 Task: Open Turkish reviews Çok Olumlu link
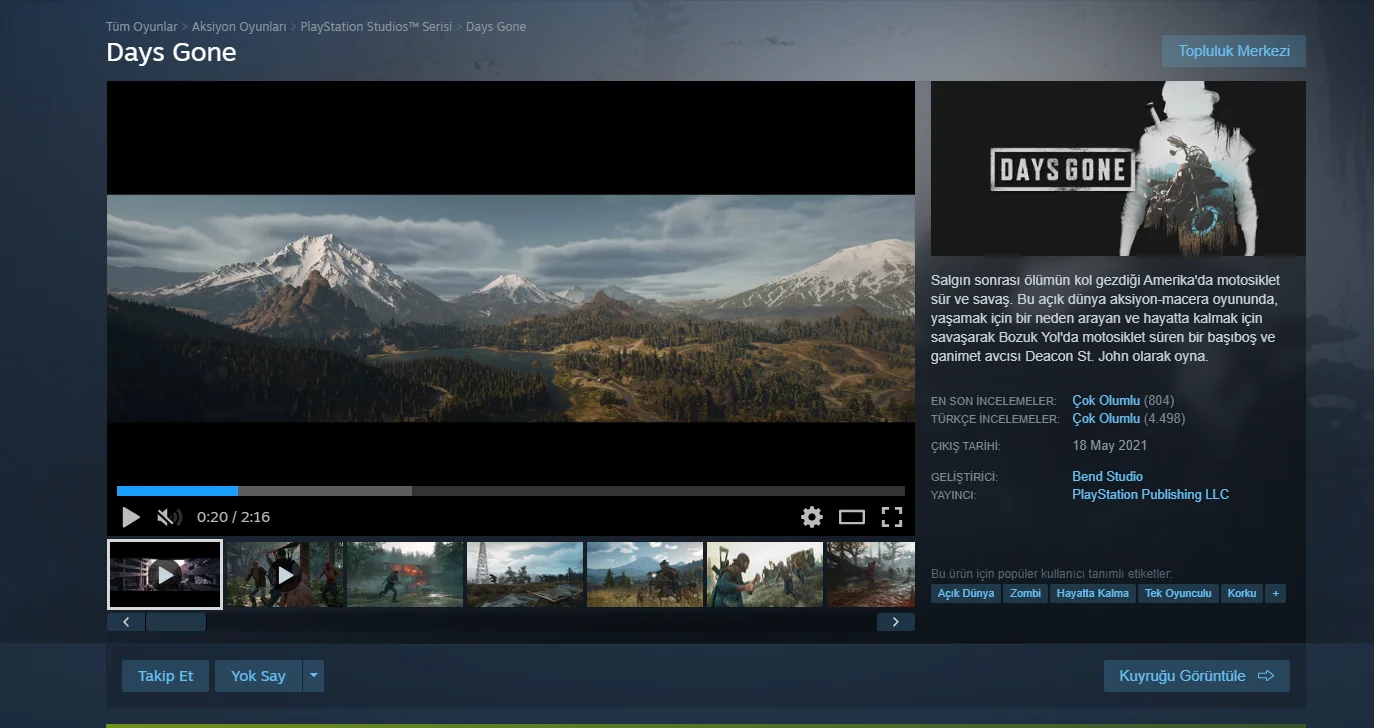[x=1106, y=419]
